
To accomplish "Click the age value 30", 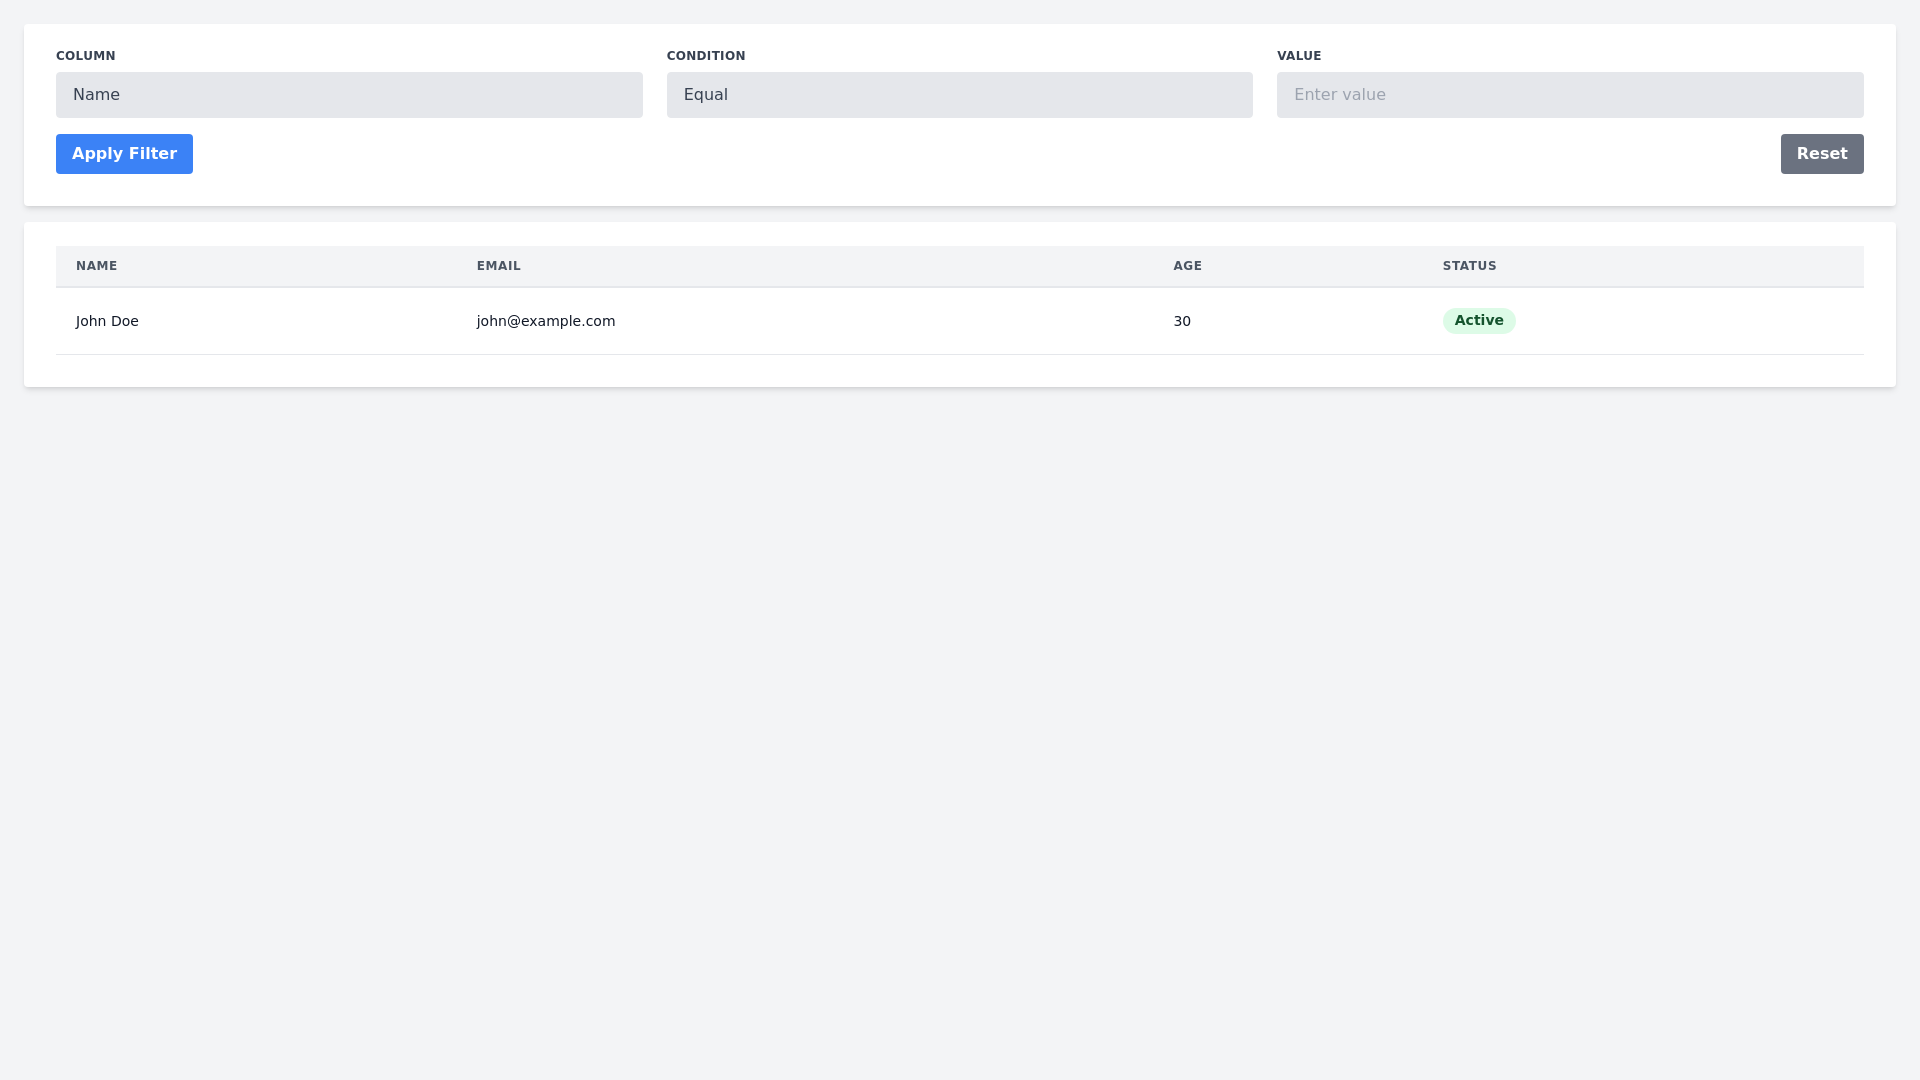I will 1182,321.
